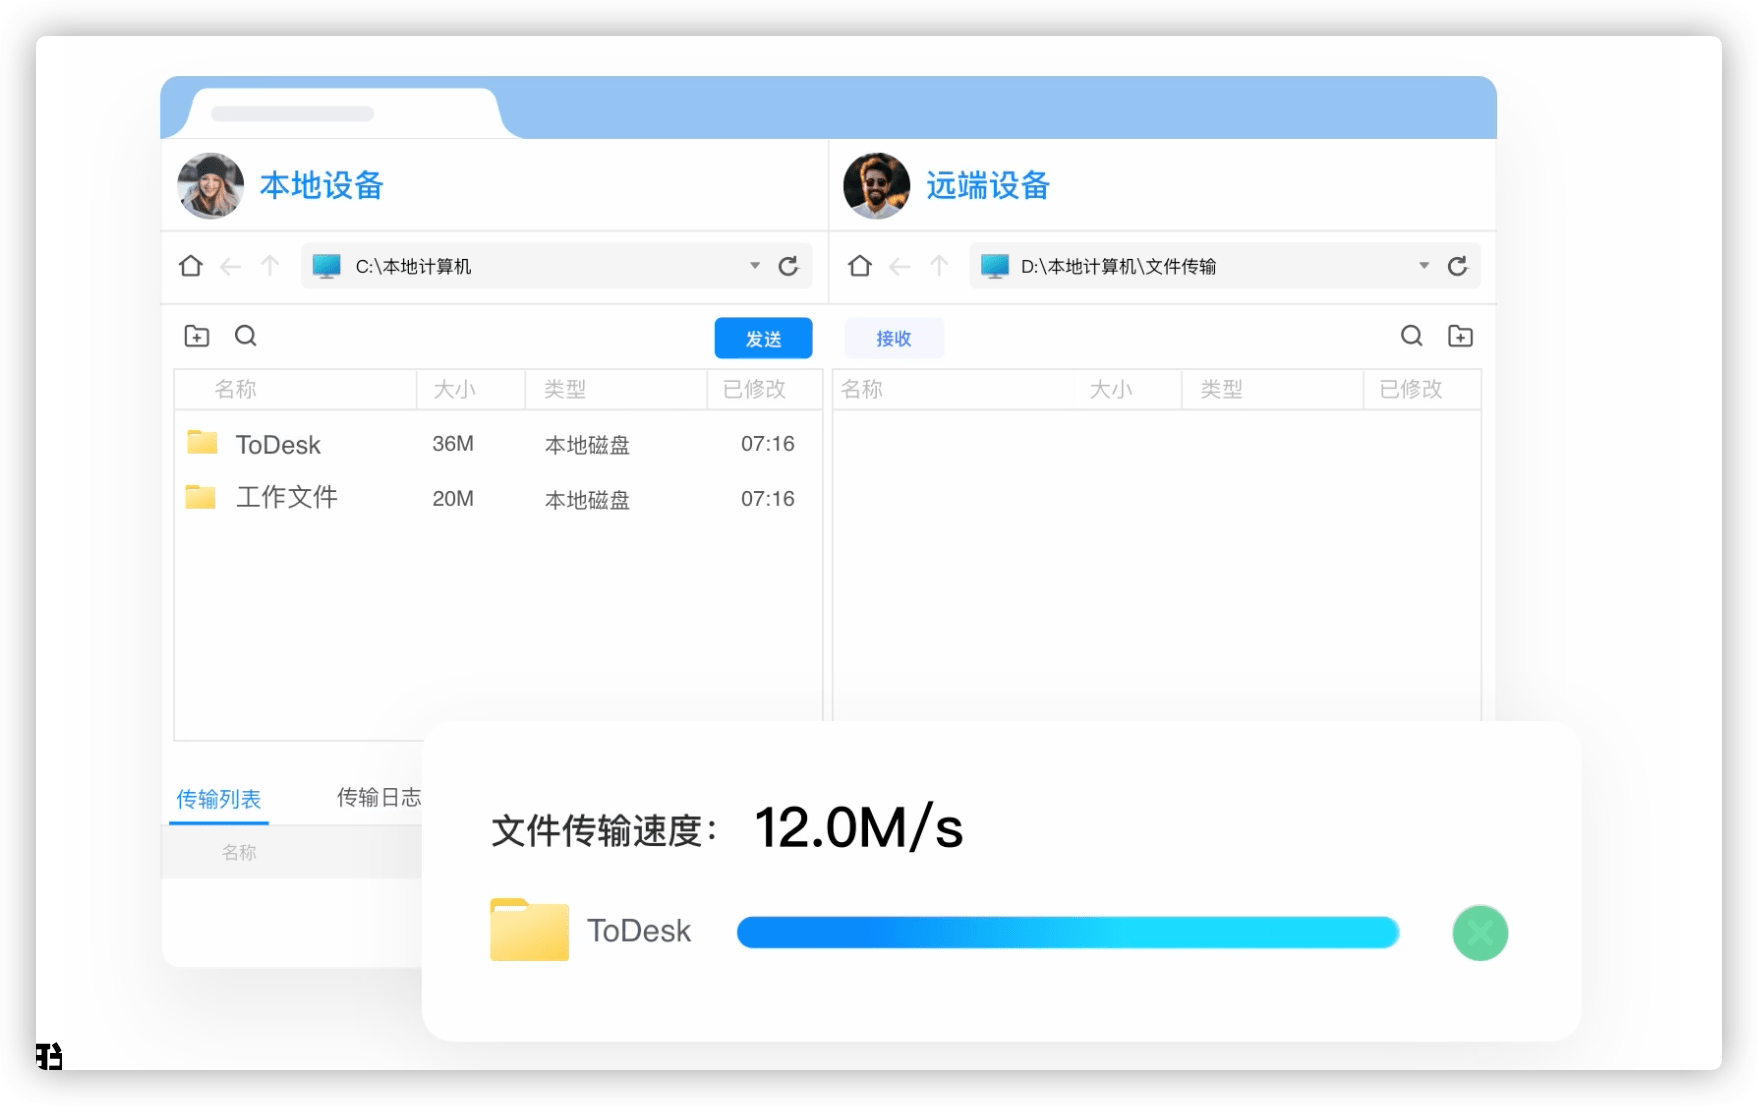Switch to 传输列表 tab
This screenshot has width=1758, height=1106.
pos(218,799)
